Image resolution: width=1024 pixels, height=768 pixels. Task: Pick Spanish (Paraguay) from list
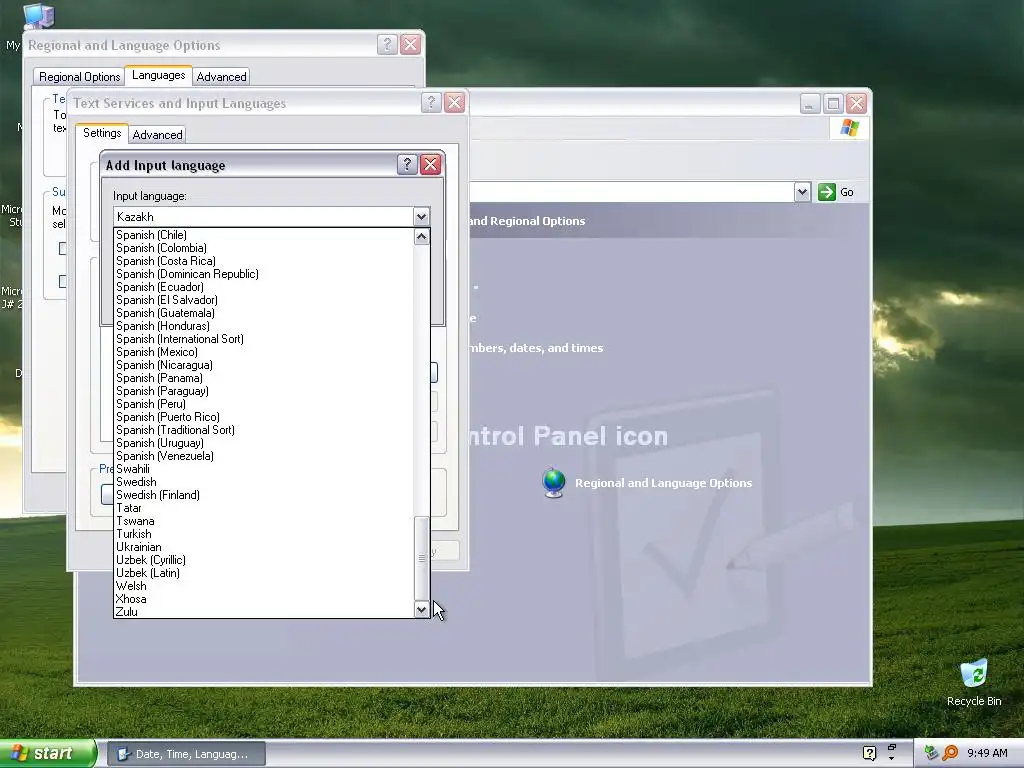coord(162,391)
